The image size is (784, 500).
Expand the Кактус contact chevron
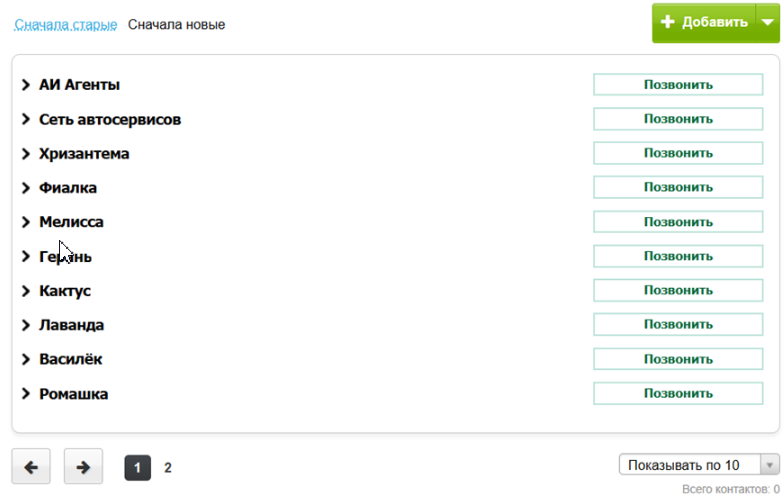[x=26, y=291]
